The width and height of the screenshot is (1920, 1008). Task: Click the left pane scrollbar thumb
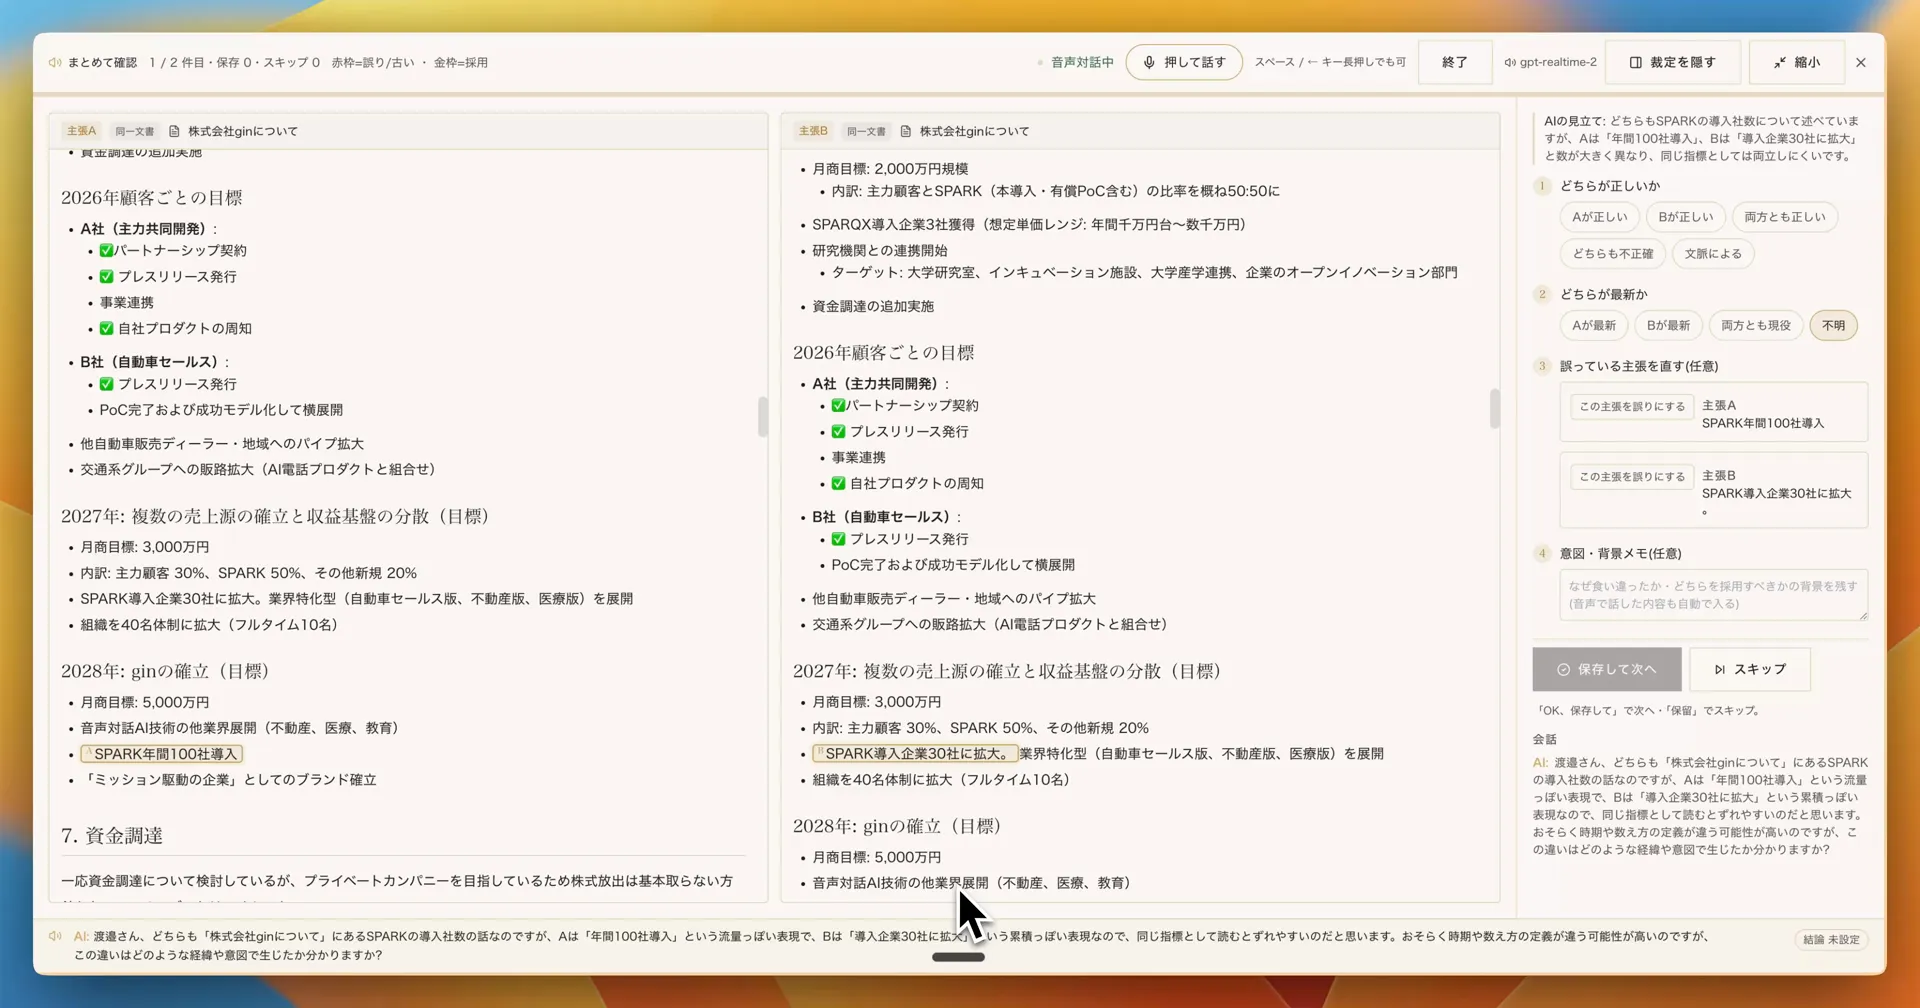762,417
